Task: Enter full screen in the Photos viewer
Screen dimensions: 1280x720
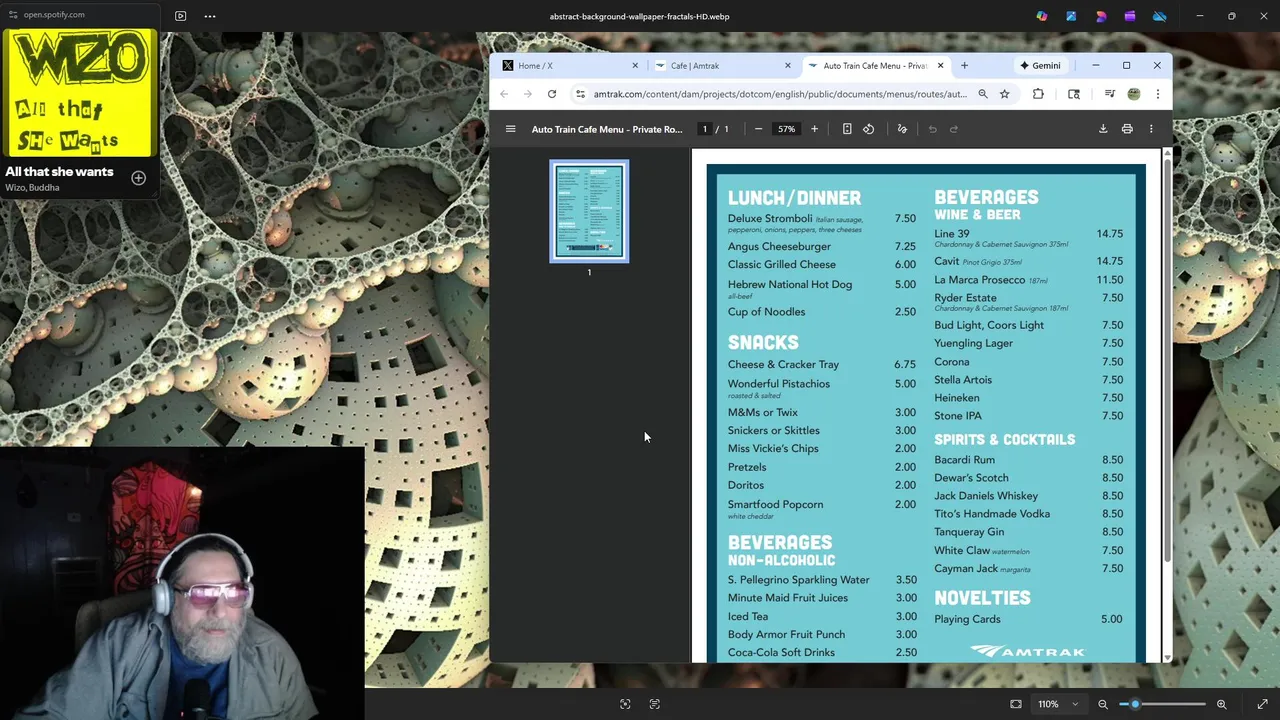Action: [x=1262, y=704]
